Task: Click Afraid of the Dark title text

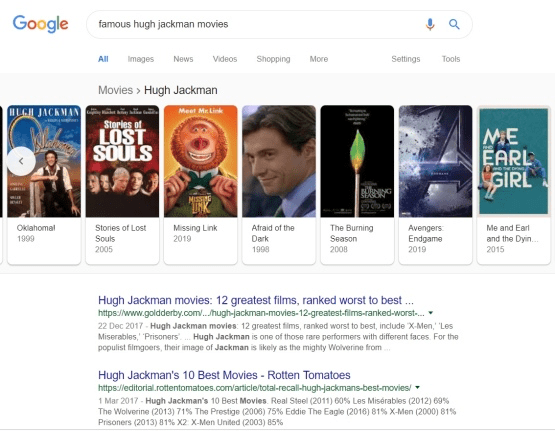Action: [x=273, y=234]
